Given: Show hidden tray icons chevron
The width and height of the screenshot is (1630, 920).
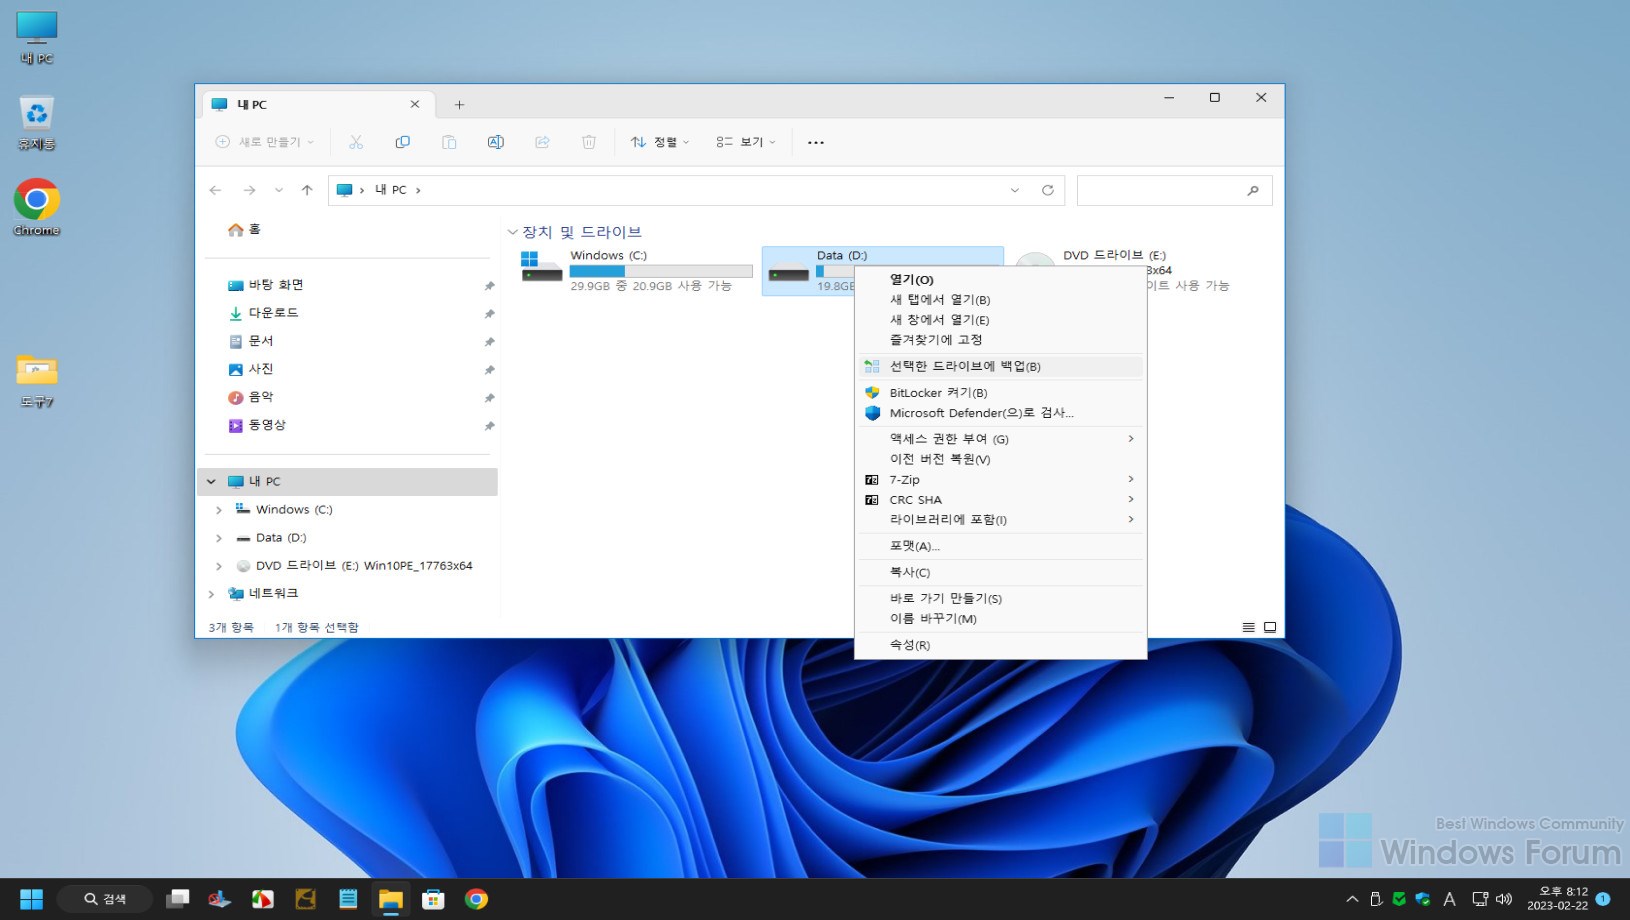Looking at the screenshot, I should tap(1352, 899).
